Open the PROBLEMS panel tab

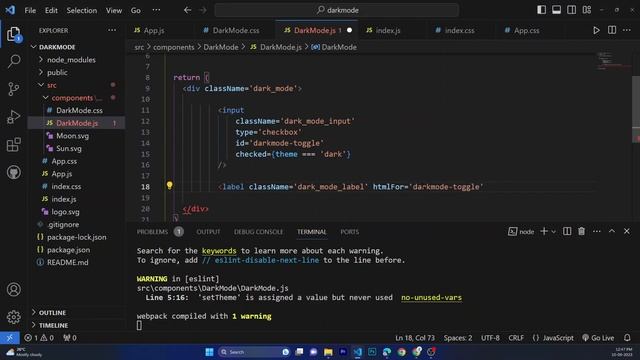152,231
